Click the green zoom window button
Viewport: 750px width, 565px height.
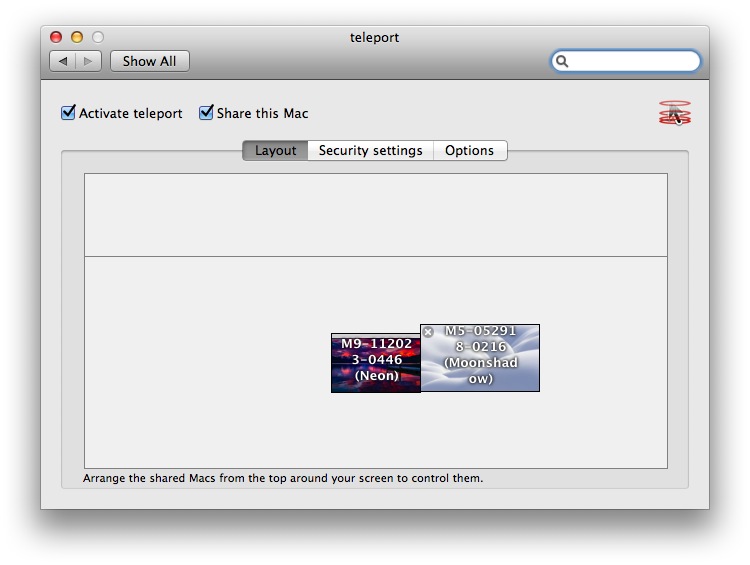pos(98,37)
